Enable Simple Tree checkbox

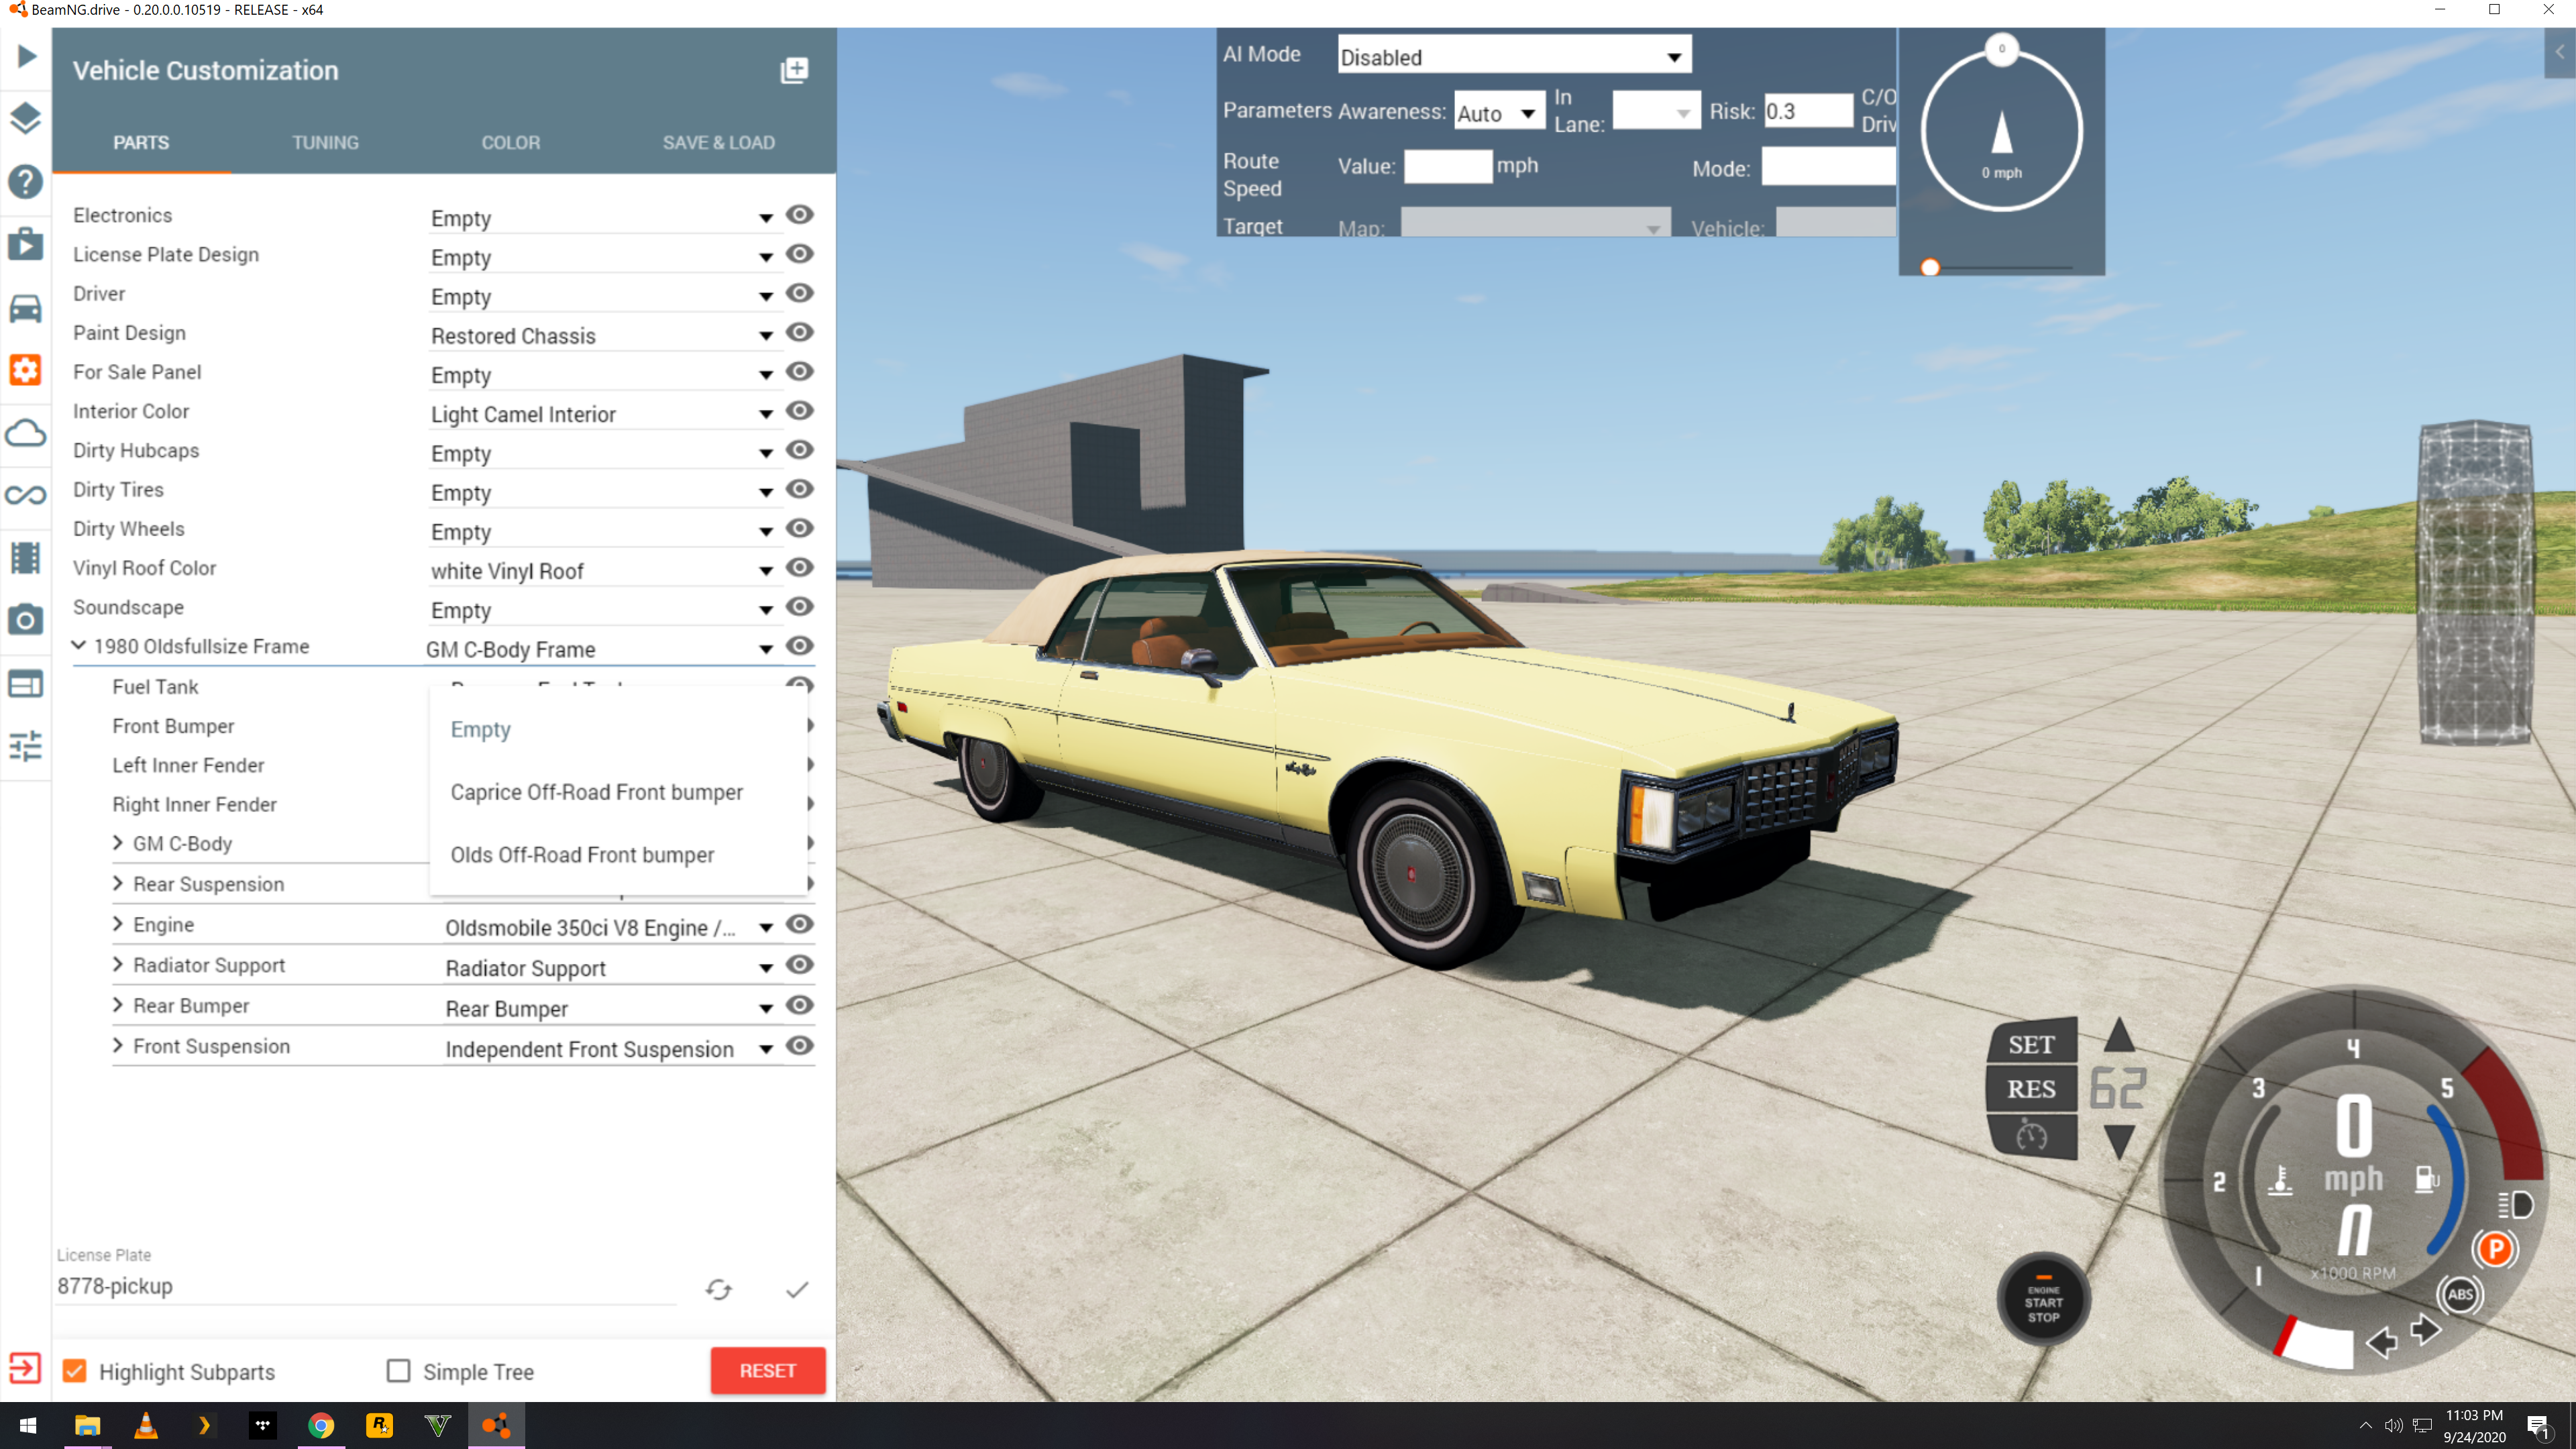(x=398, y=1370)
